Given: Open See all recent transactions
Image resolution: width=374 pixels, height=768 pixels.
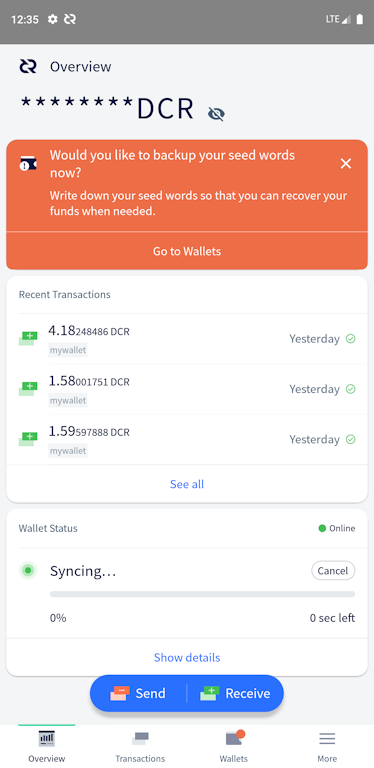Looking at the screenshot, I should [x=187, y=484].
